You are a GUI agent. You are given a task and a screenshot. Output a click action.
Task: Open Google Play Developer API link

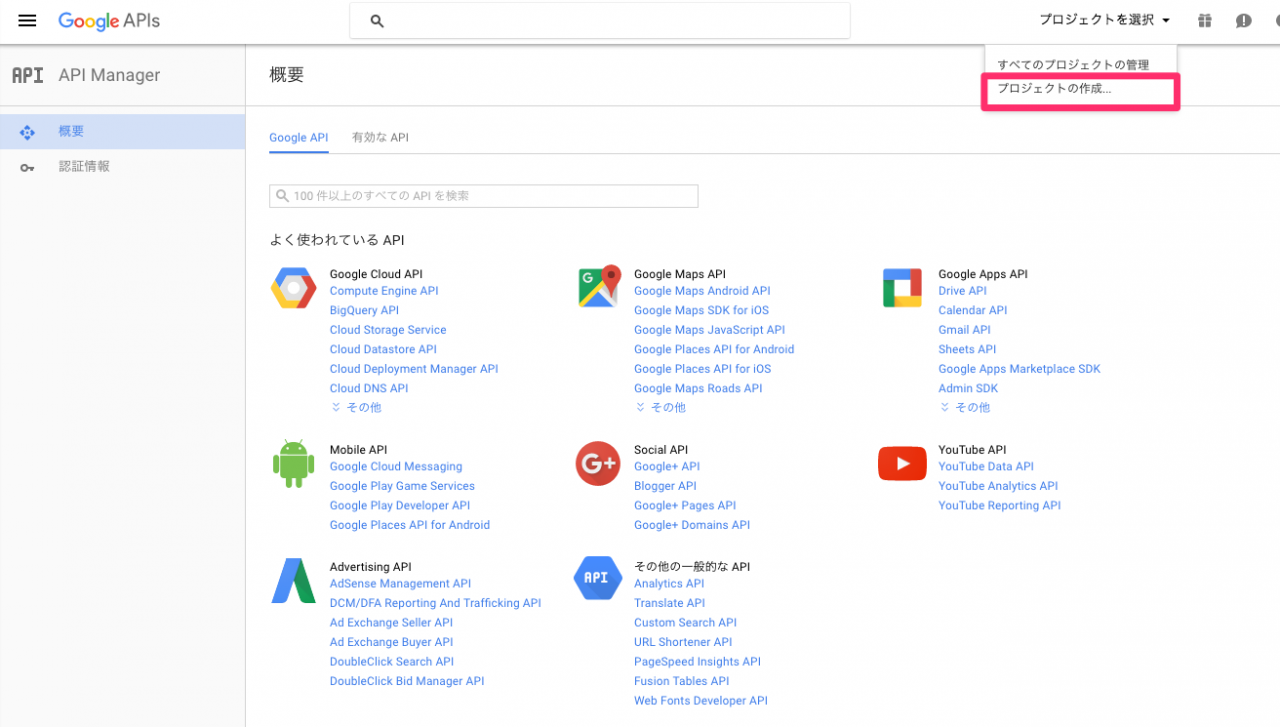click(400, 505)
